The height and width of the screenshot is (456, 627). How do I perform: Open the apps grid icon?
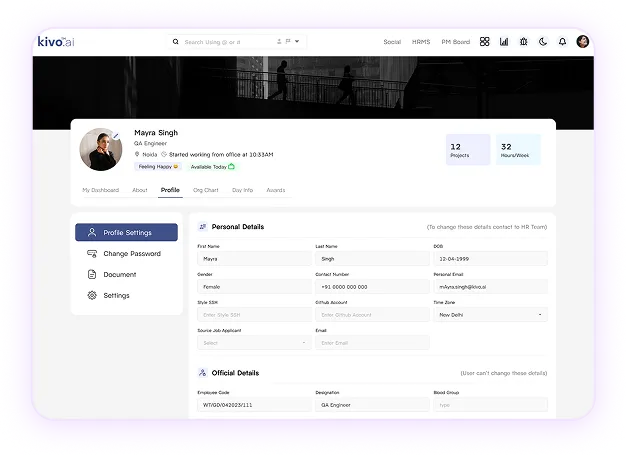pos(485,42)
